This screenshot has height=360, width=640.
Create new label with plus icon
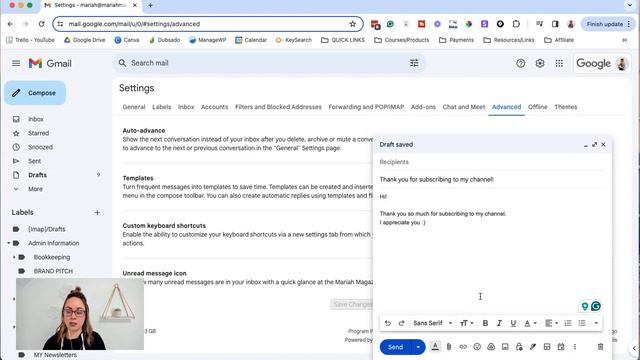97,212
